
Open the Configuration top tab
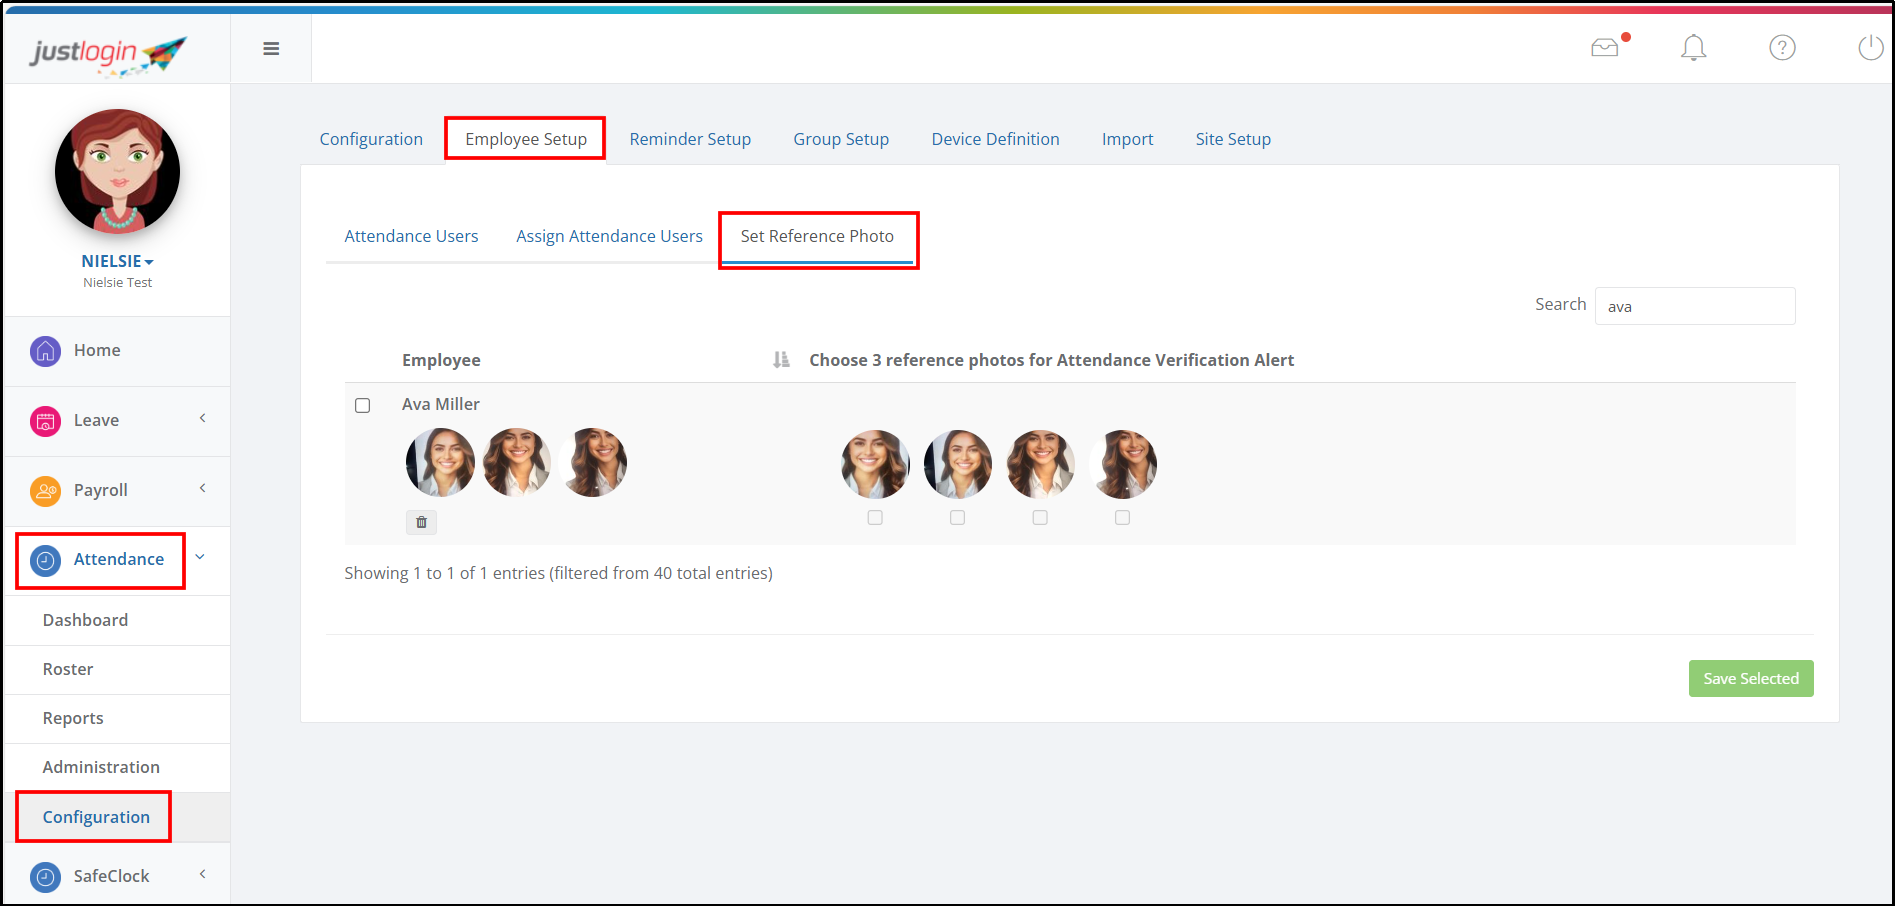pyautogui.click(x=371, y=139)
